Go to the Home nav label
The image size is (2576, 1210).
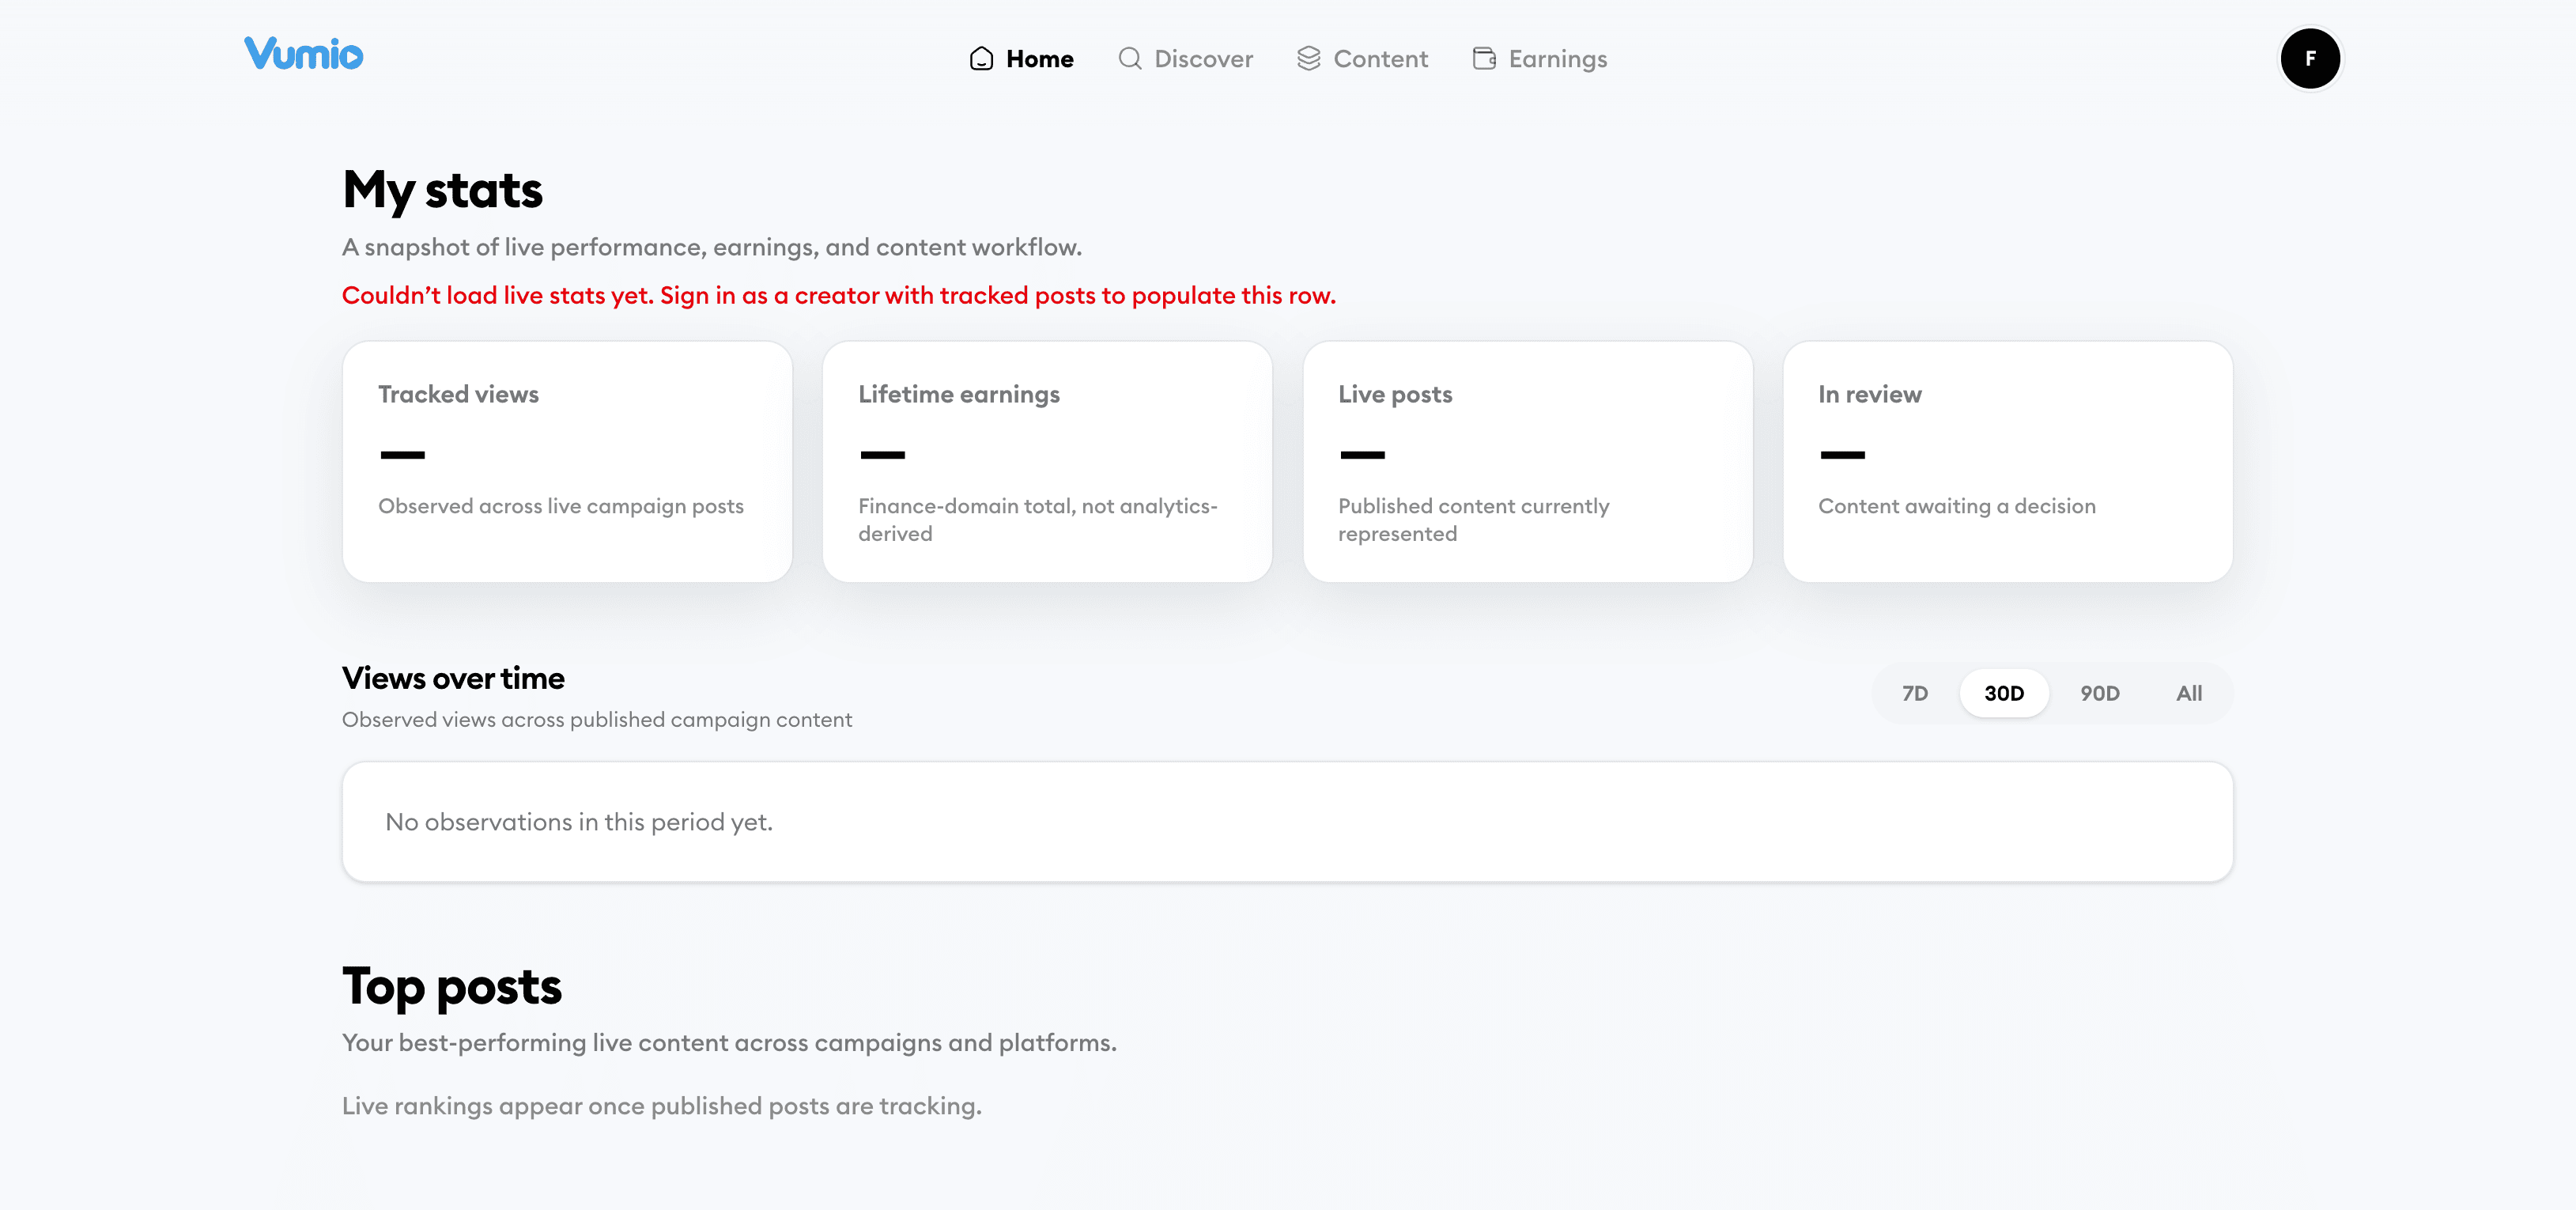pos(1039,59)
